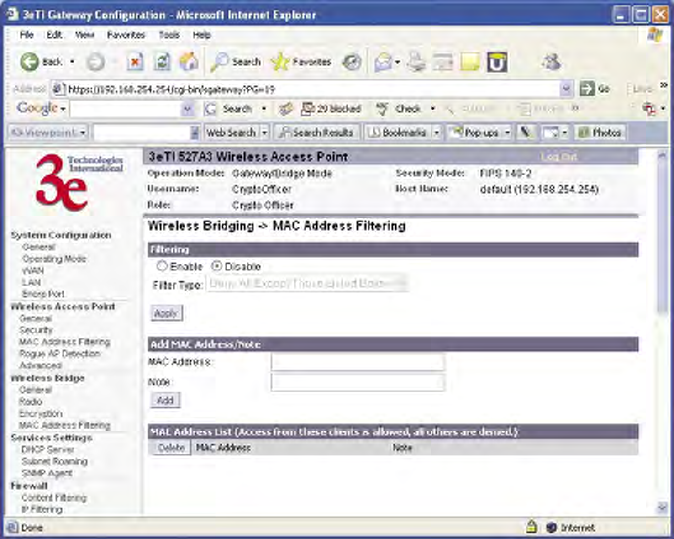This screenshot has height=539, width=674.
Task: Open the Edit menu
Action: point(54,35)
